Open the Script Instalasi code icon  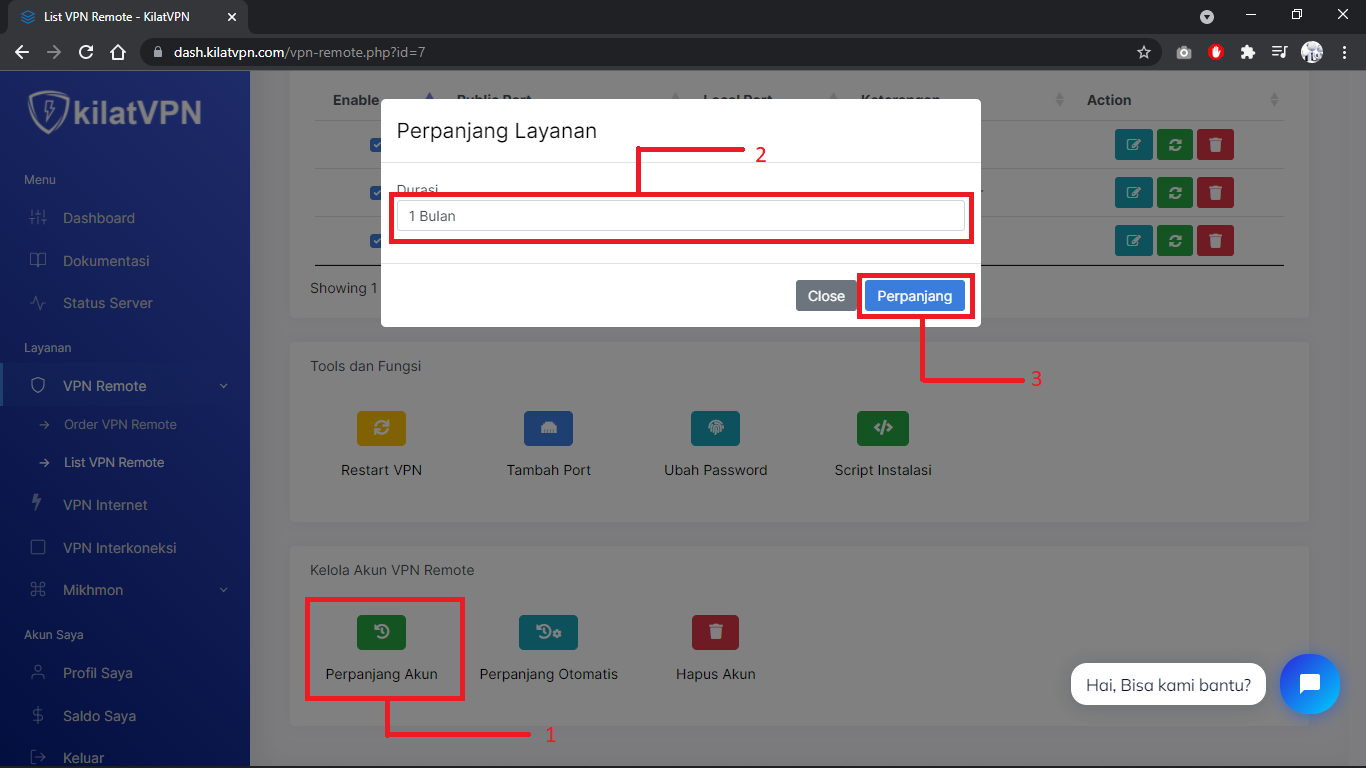coord(882,428)
